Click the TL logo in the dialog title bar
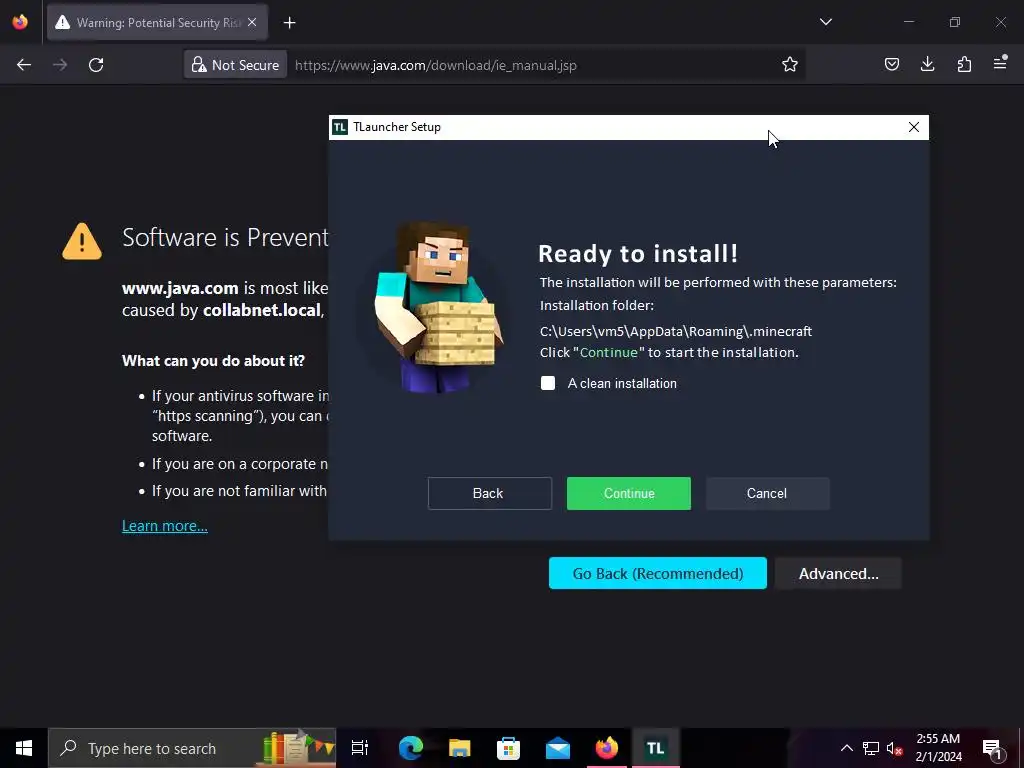 coord(340,127)
